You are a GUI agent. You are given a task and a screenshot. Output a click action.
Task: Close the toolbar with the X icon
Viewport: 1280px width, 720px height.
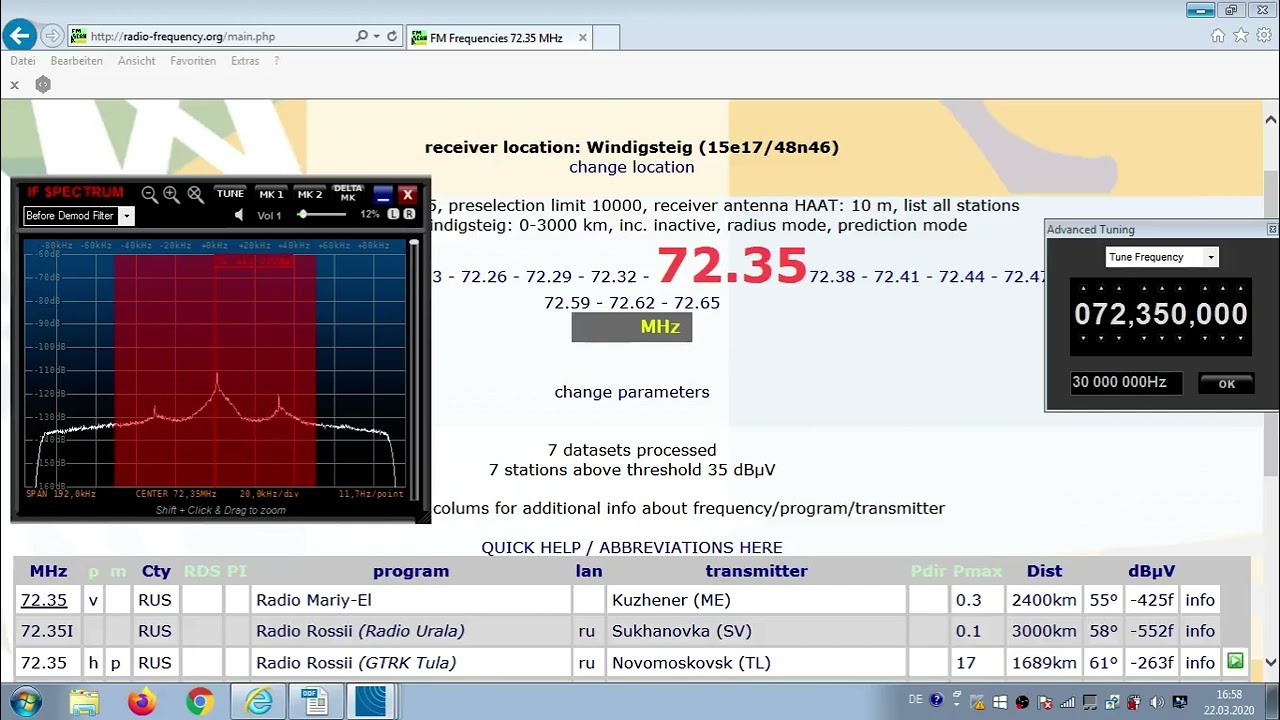pos(15,85)
